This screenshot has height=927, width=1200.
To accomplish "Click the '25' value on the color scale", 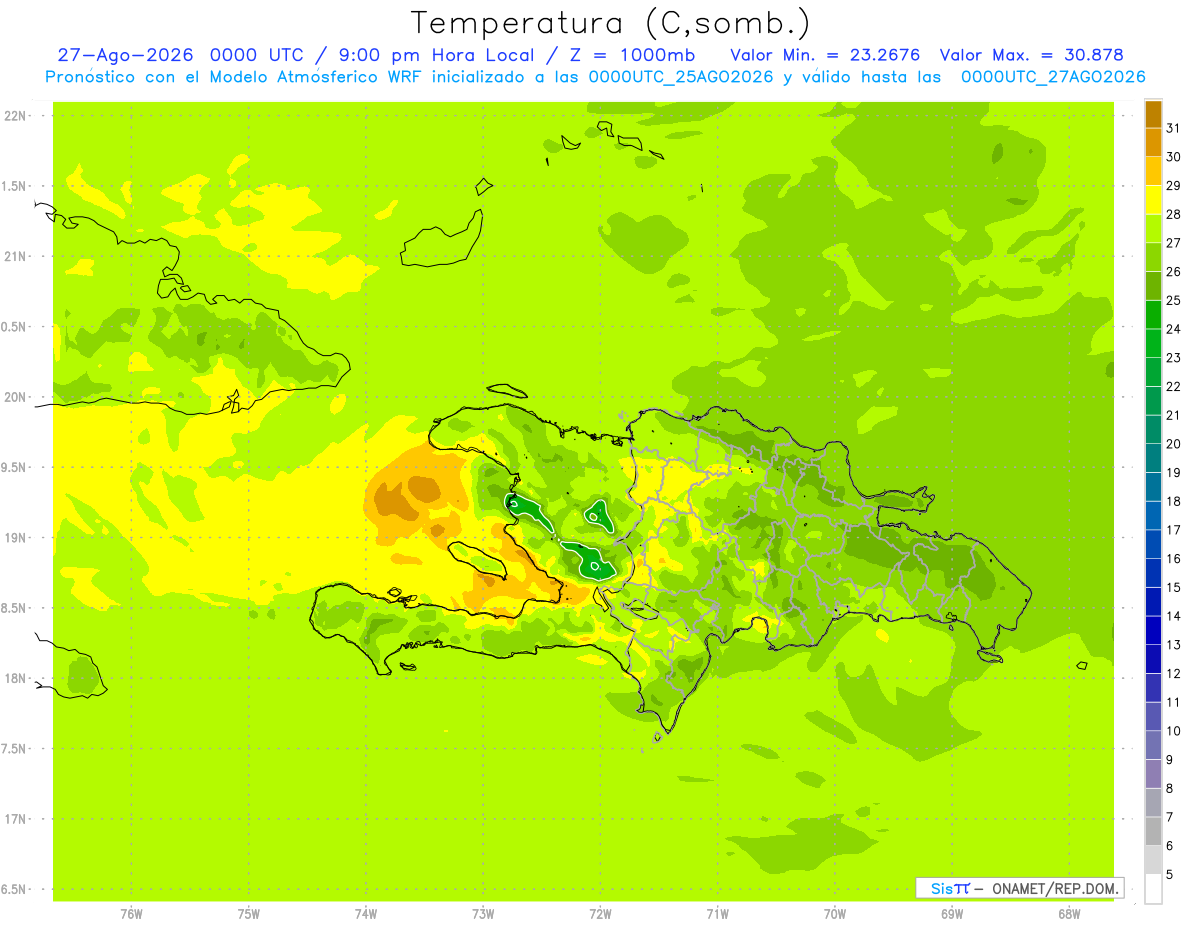I will [1174, 300].
